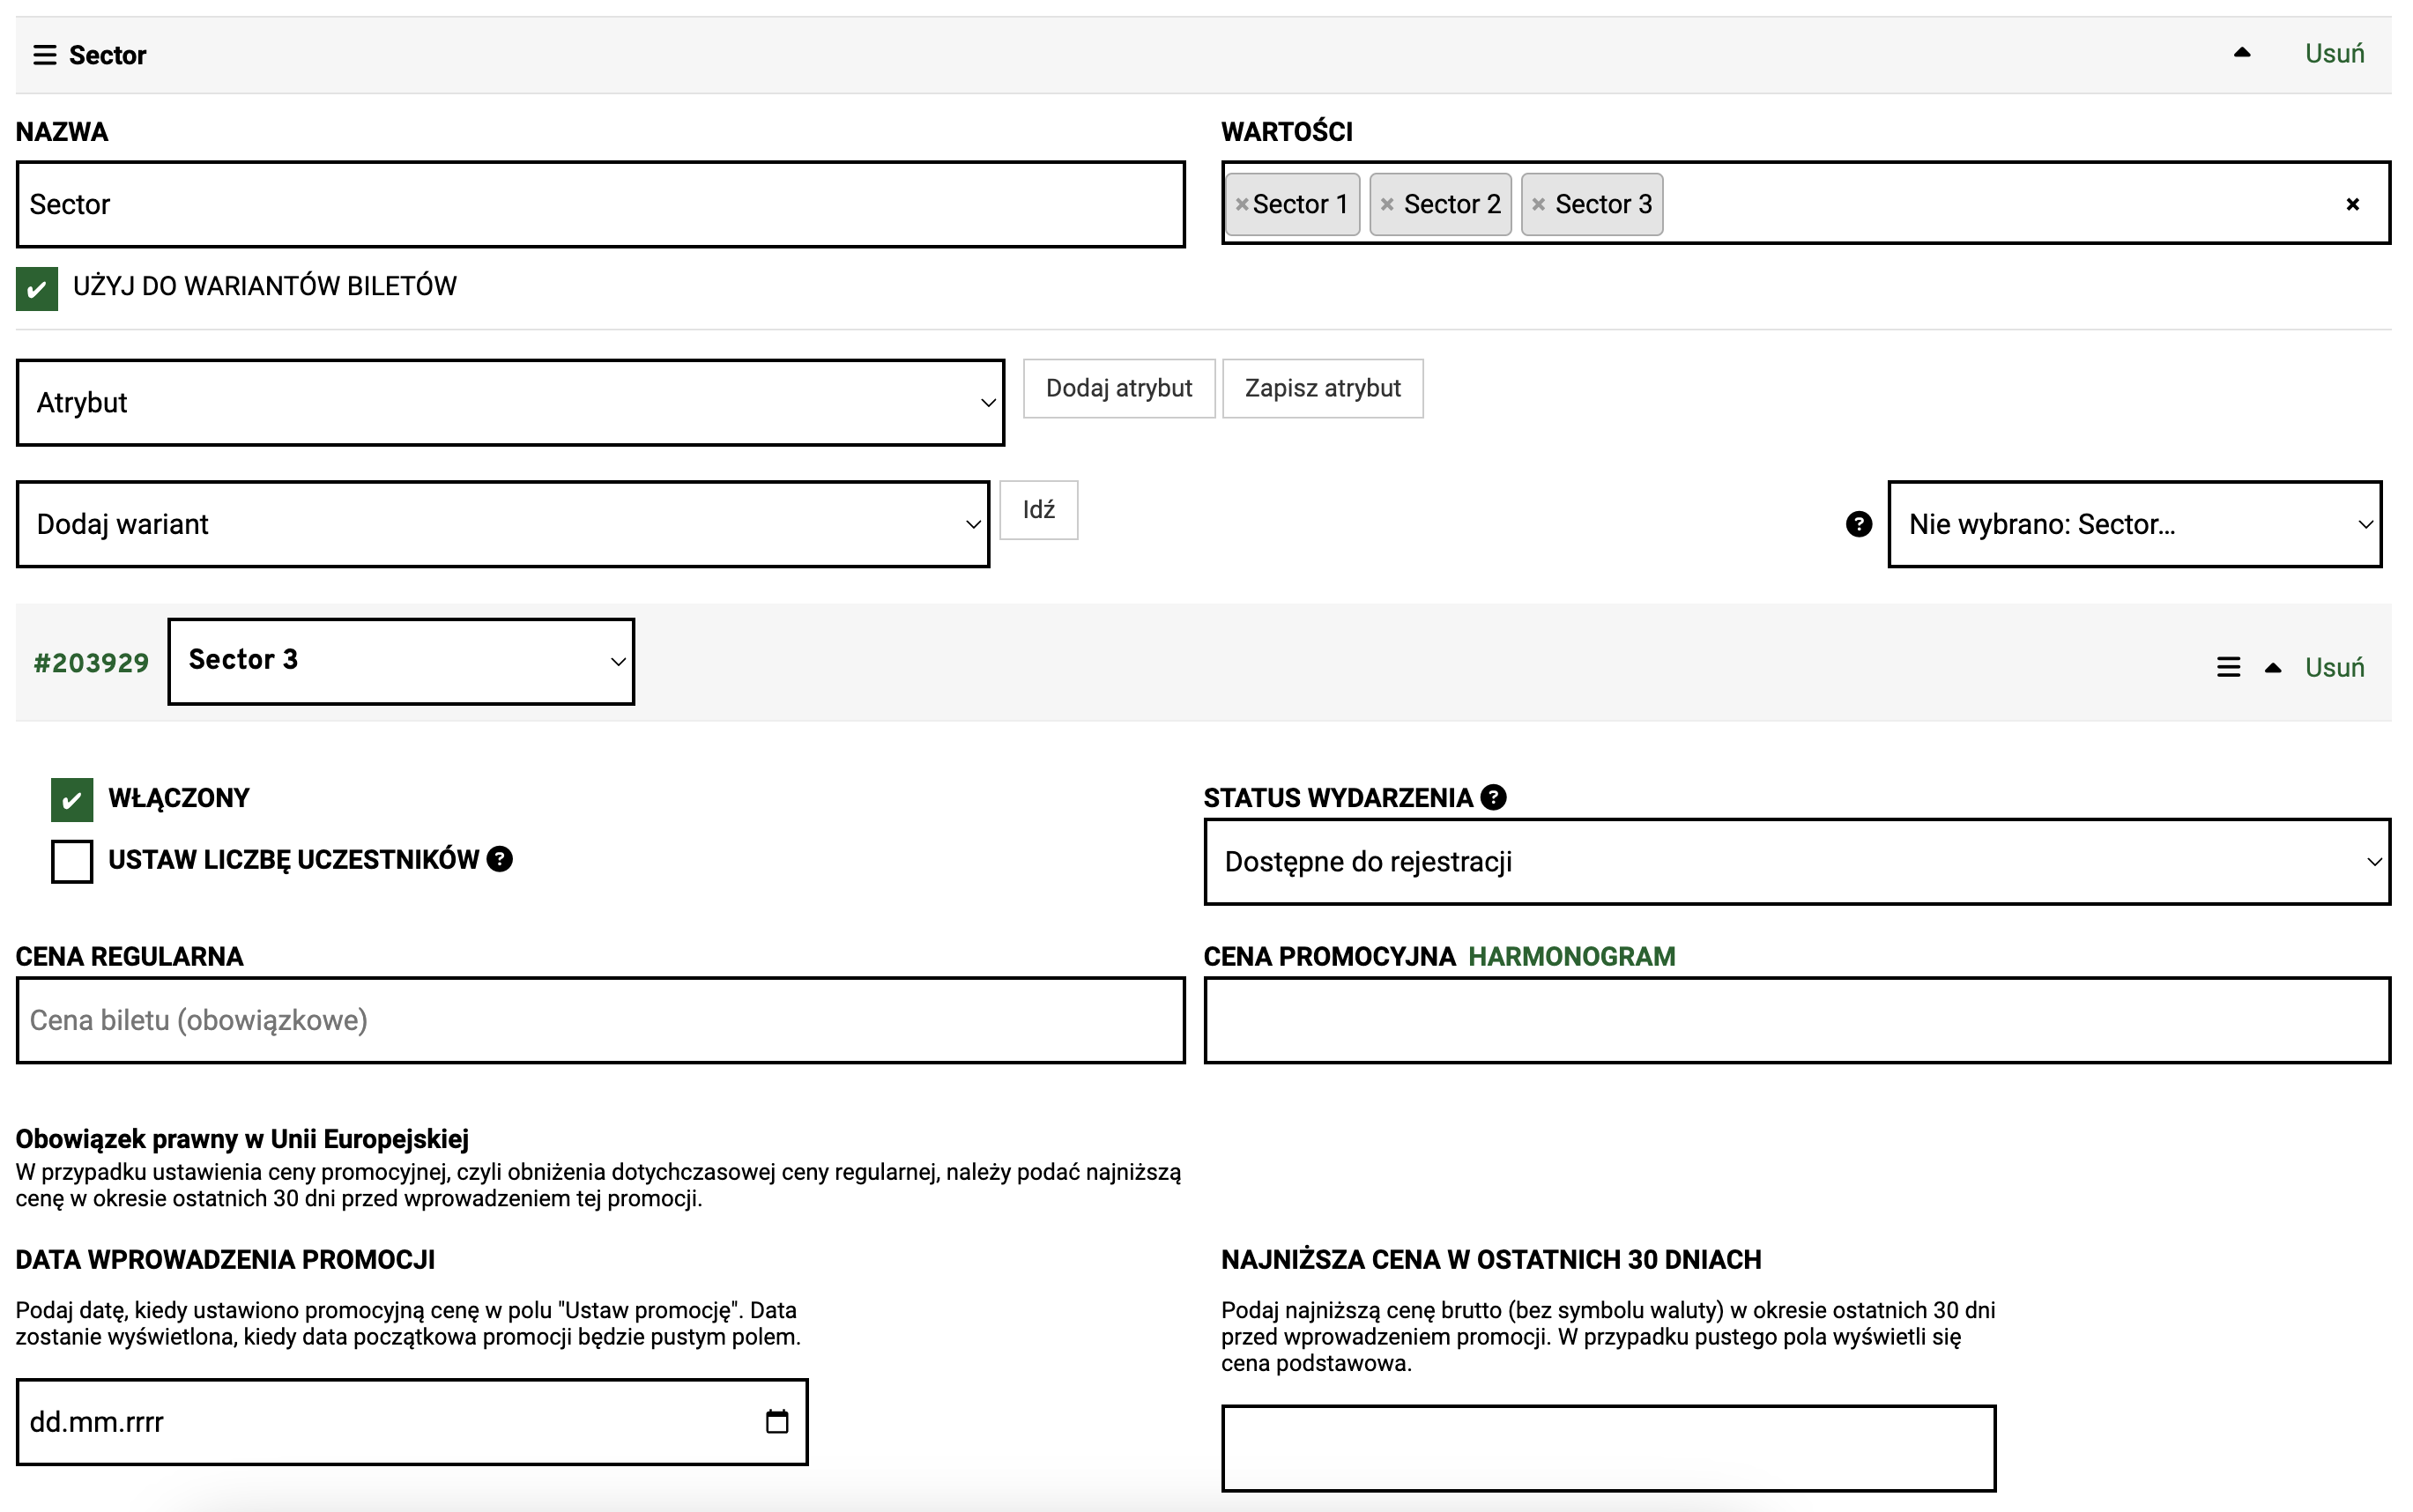2413x1512 pixels.
Task: Click variant #203929 drag handle icon
Action: pos(2228,667)
